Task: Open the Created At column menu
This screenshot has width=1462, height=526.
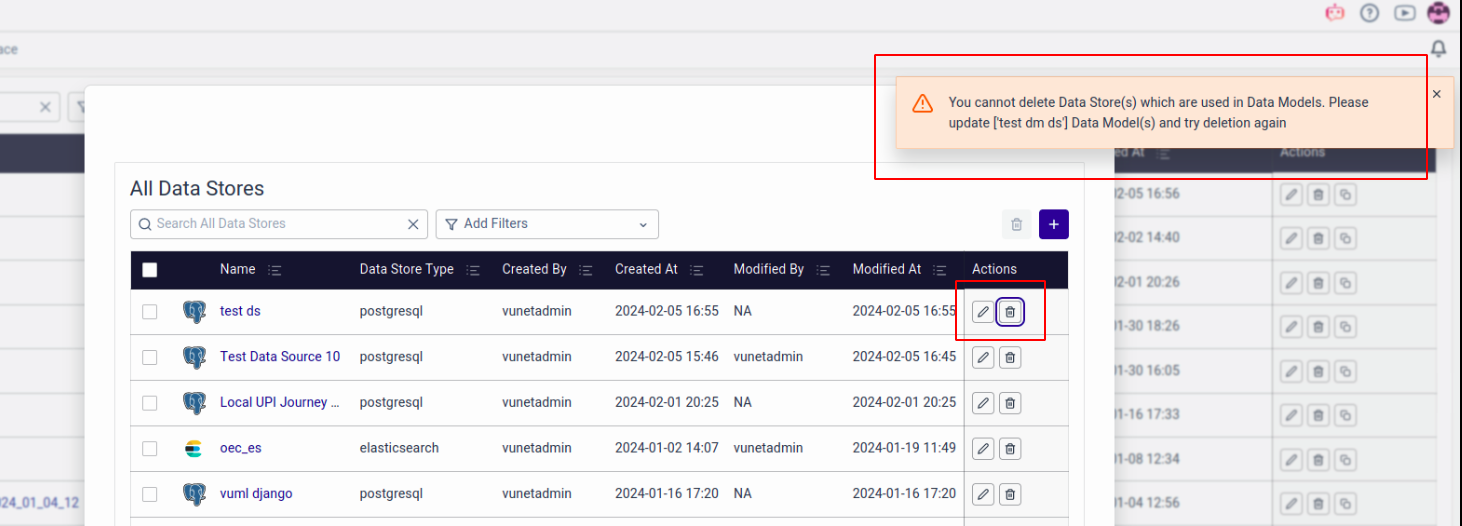Action: coord(697,270)
